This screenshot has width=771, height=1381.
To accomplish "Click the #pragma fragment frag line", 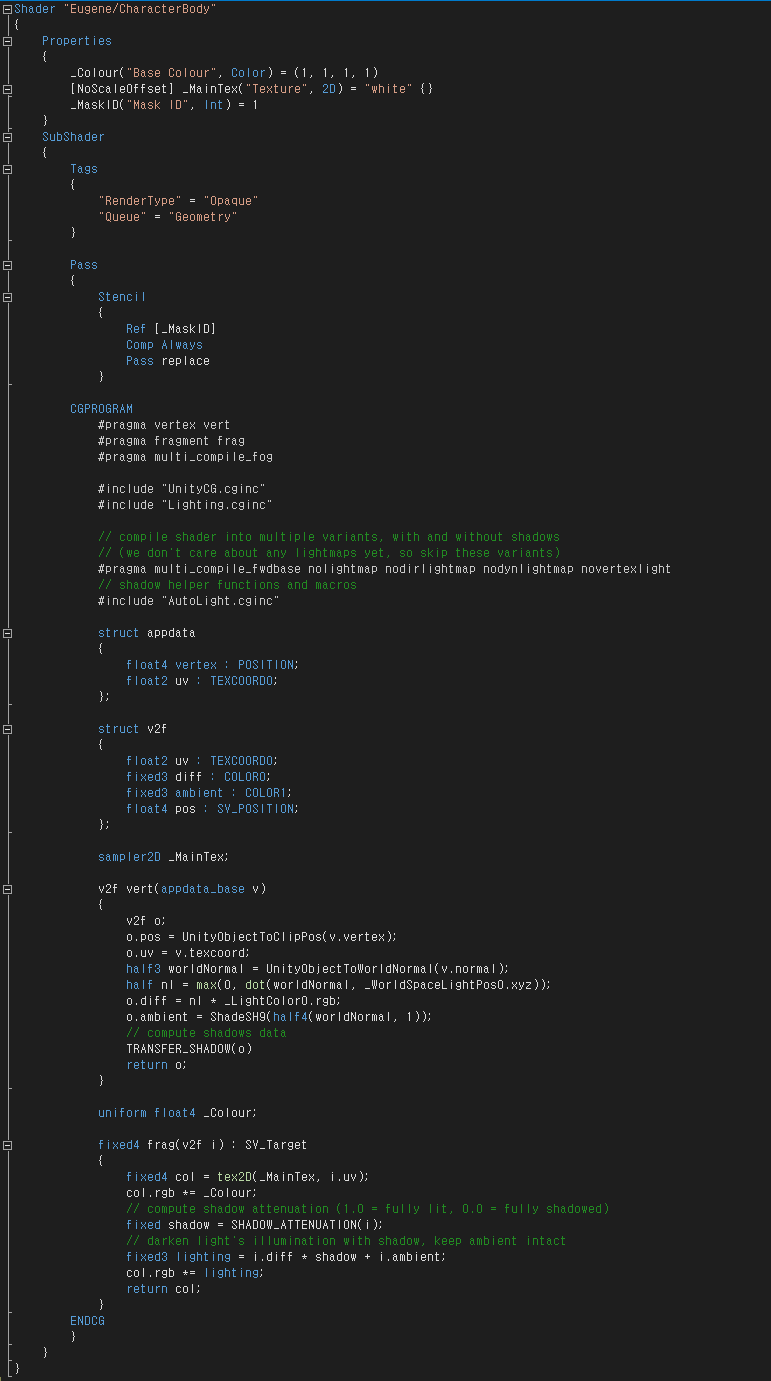I will point(171,441).
